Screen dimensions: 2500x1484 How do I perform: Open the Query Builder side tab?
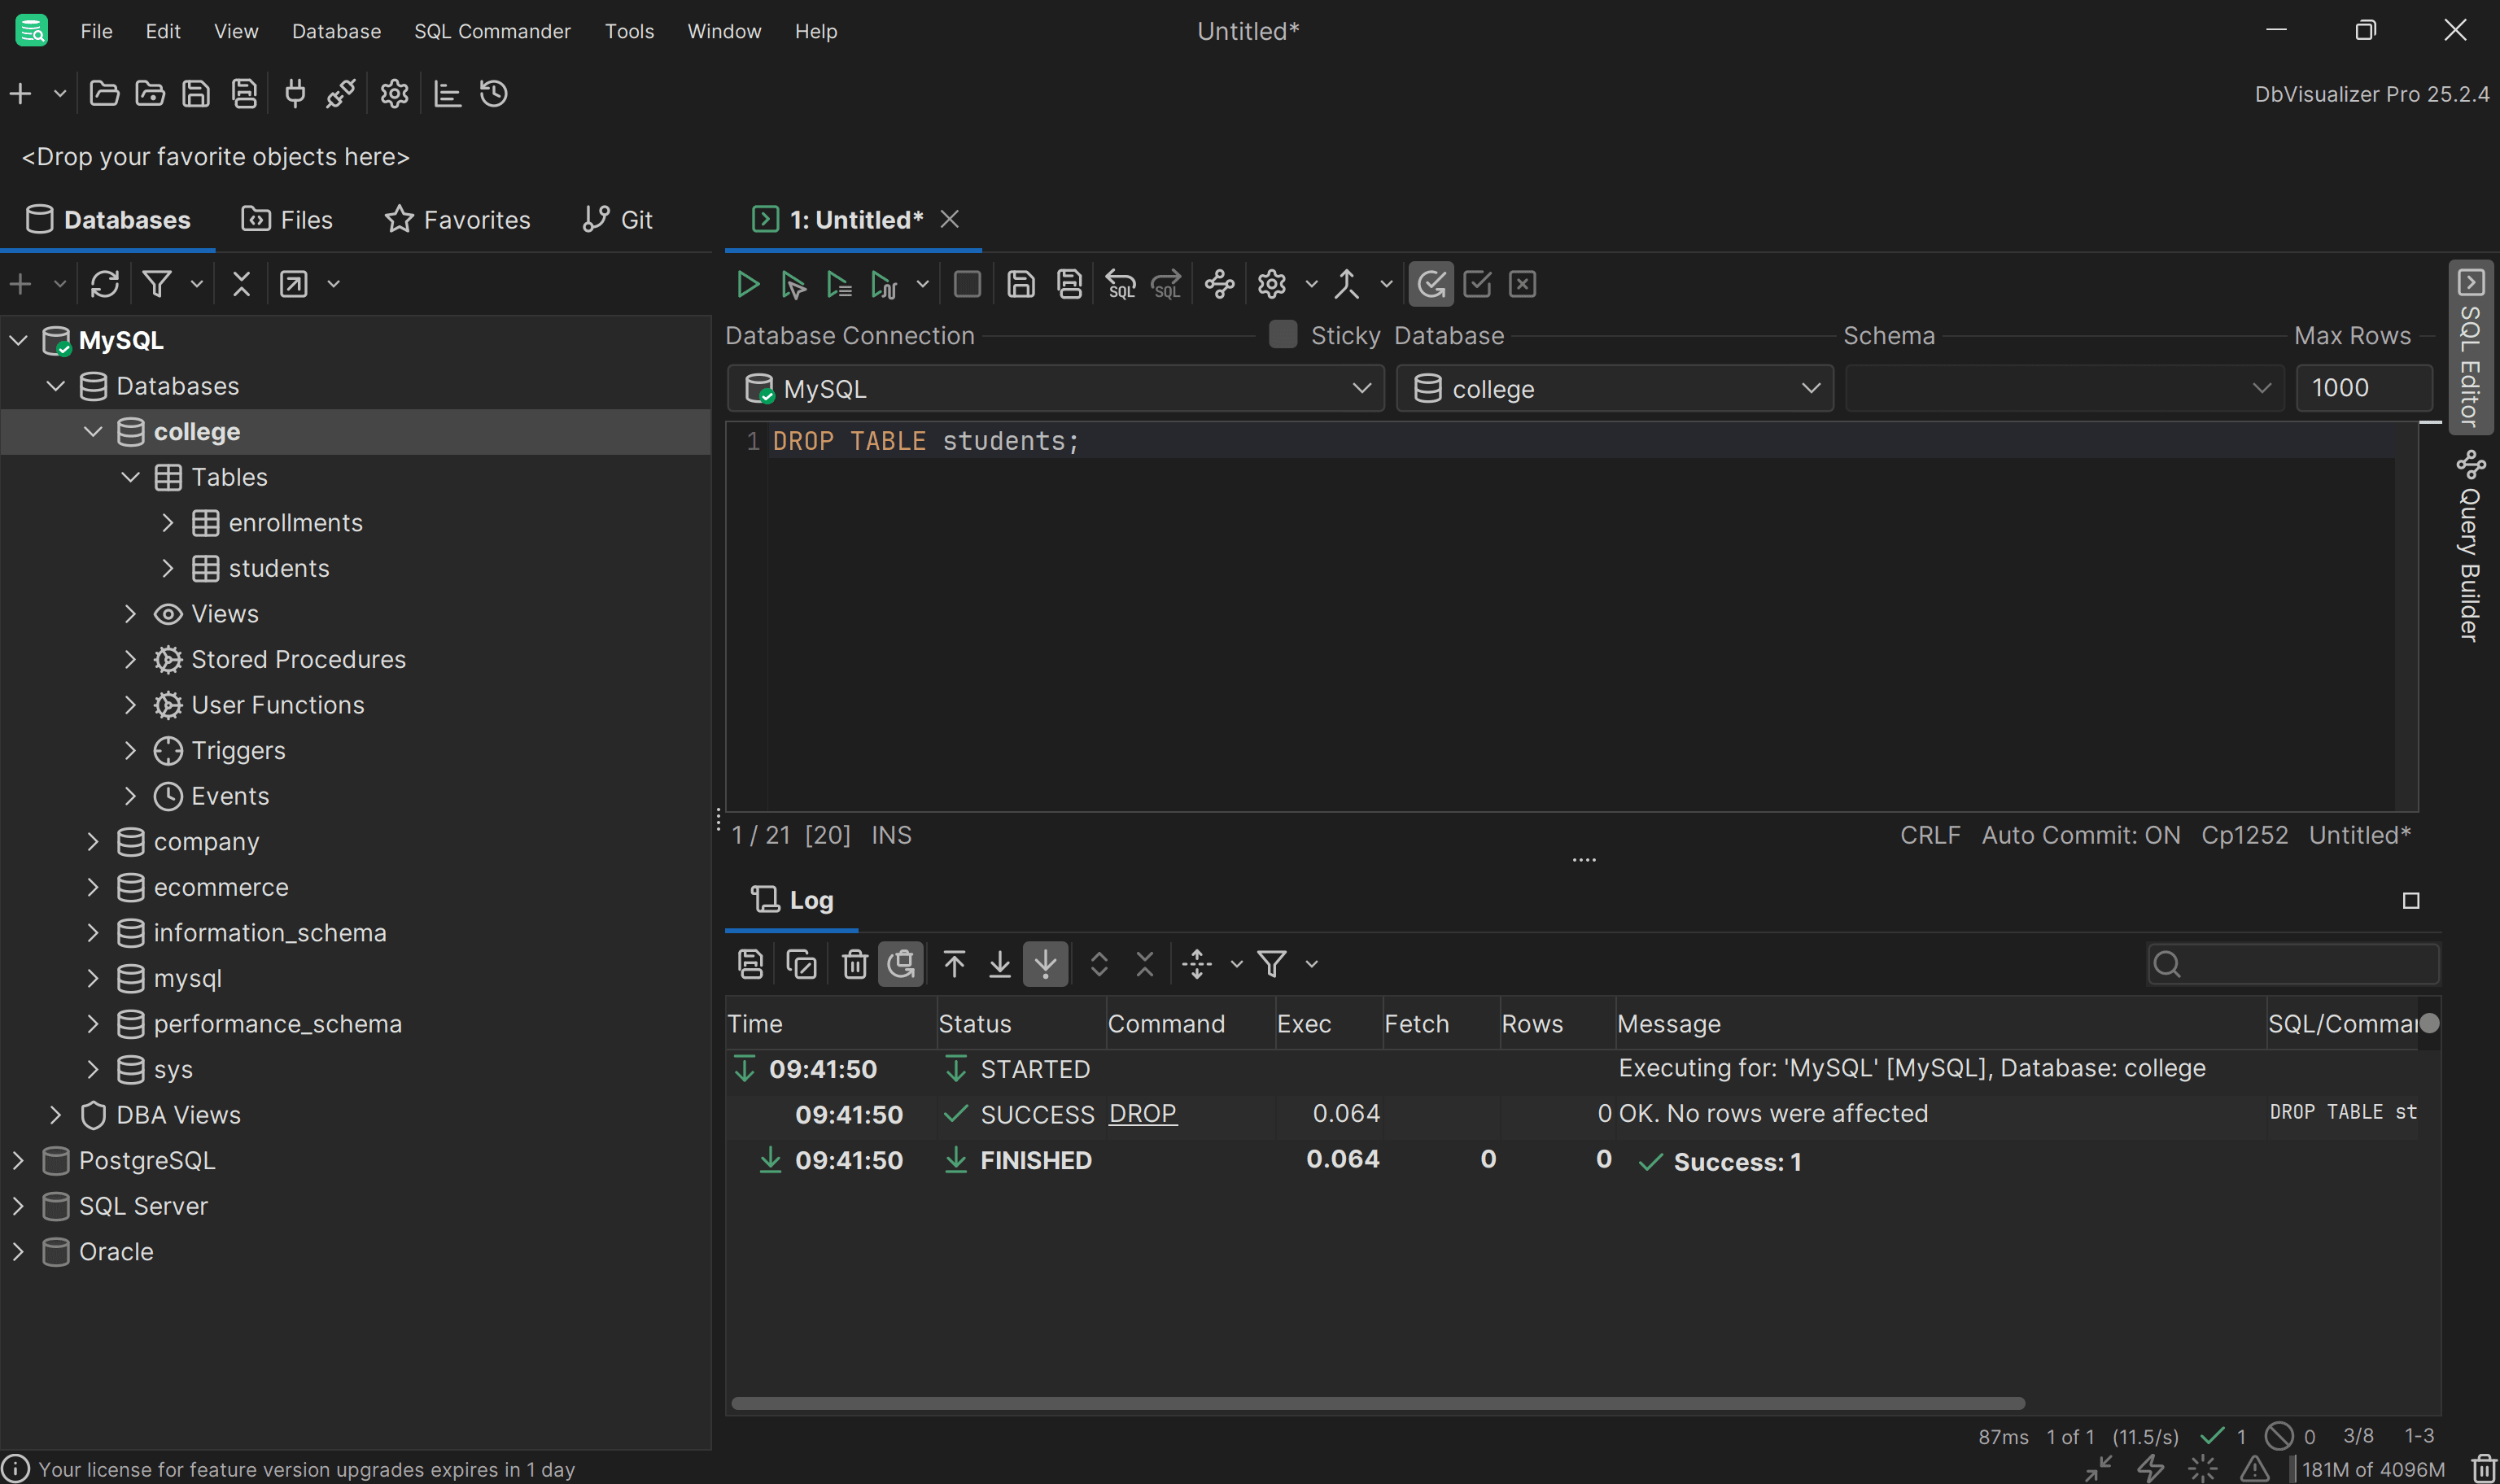tap(2469, 546)
